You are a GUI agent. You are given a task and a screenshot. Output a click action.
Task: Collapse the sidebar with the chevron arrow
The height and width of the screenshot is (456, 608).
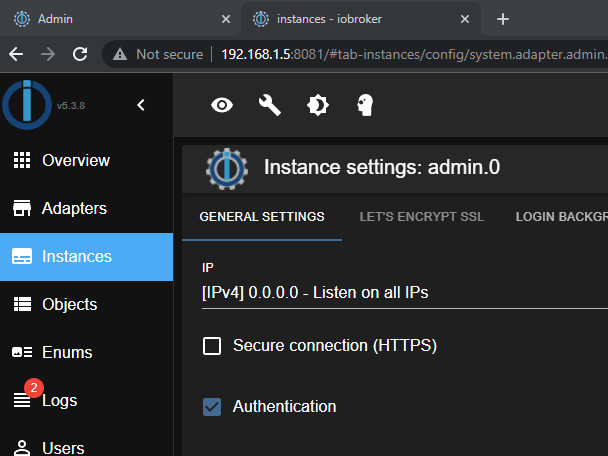click(141, 105)
